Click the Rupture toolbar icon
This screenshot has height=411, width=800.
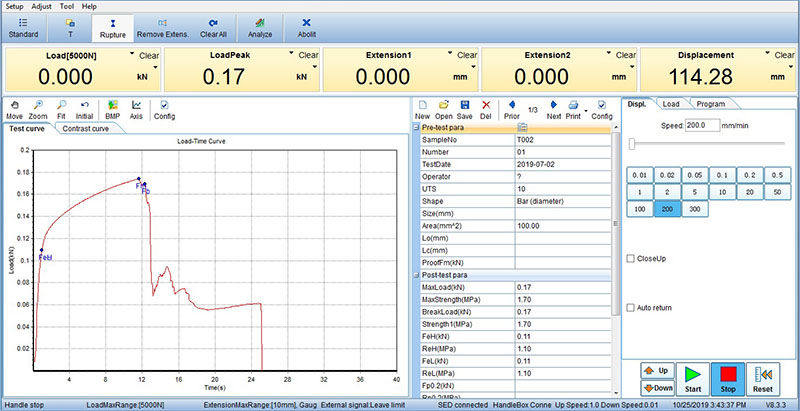[112, 26]
